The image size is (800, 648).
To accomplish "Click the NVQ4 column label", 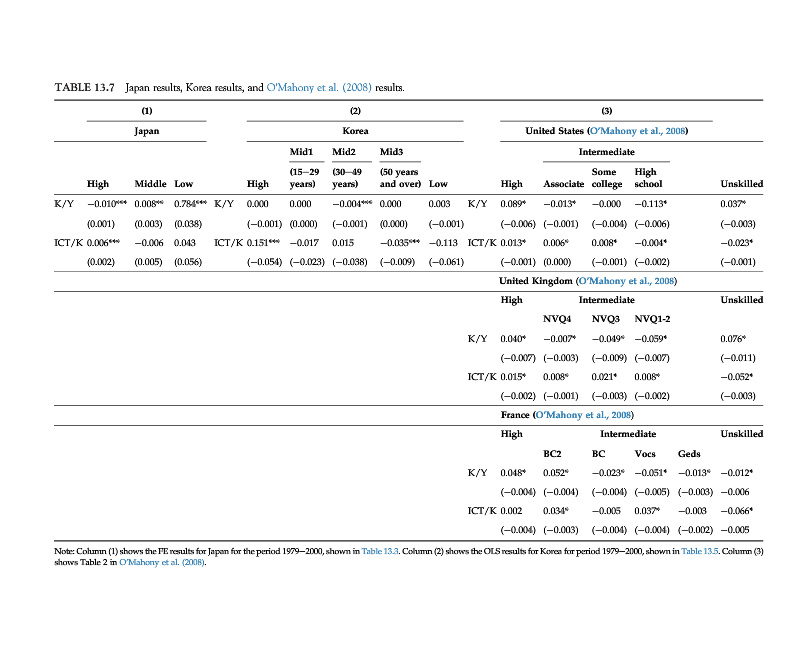I will [x=556, y=319].
